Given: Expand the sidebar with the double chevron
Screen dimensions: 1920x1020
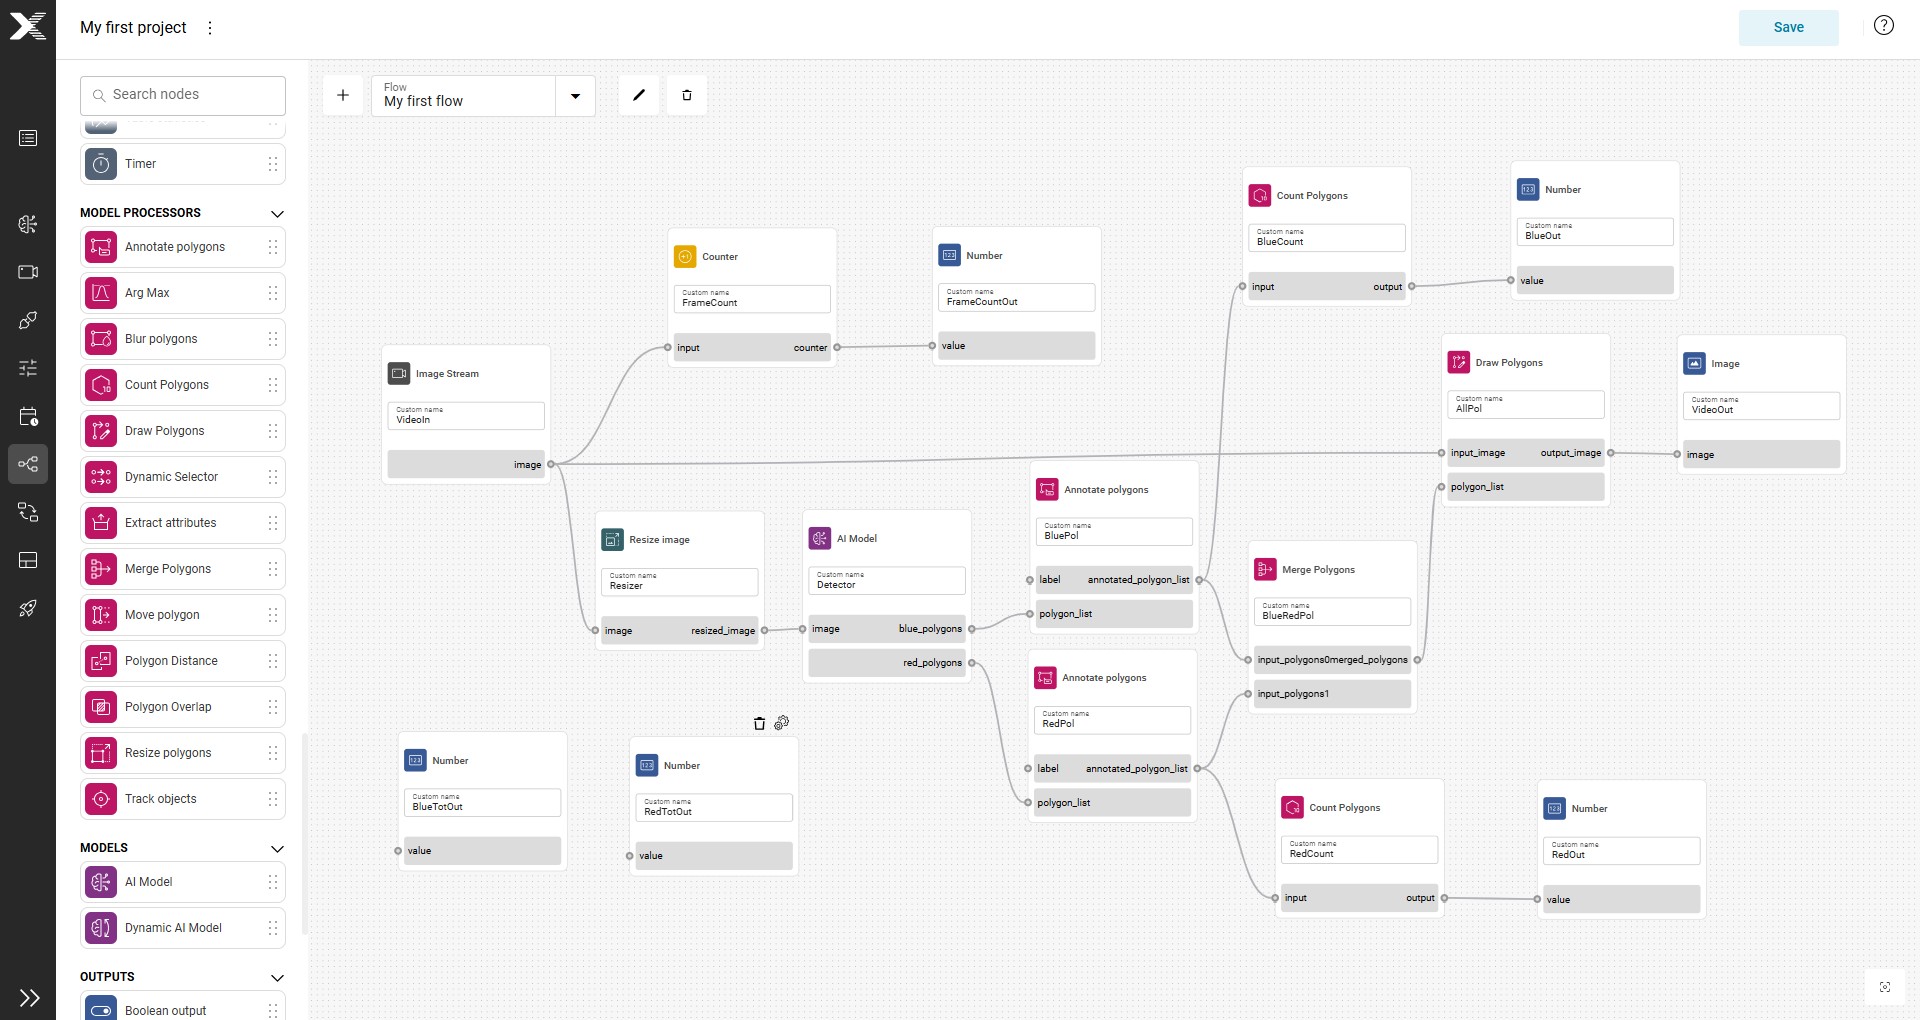Looking at the screenshot, I should pyautogui.click(x=29, y=997).
